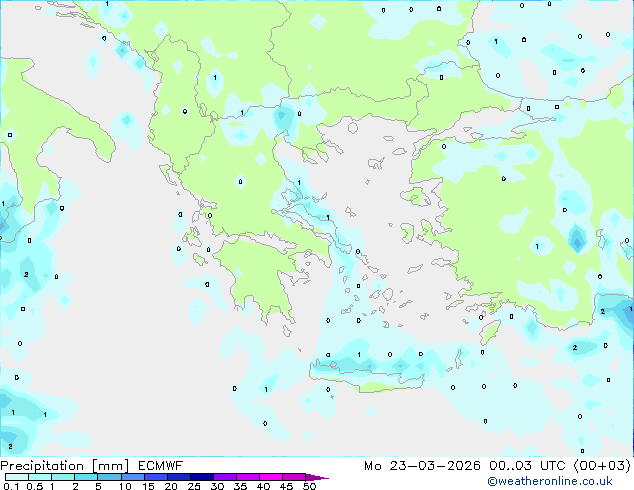Image resolution: width=634 pixels, height=490 pixels.
Task: Pick the 45–50 mm legend color box
Action: point(294,477)
